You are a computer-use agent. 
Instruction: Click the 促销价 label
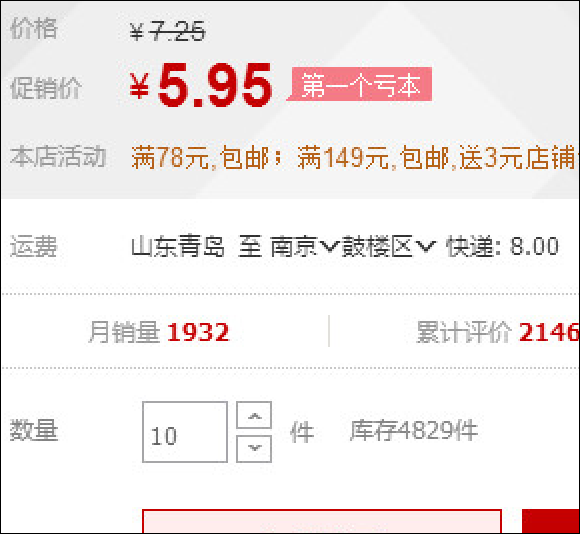click(x=46, y=88)
